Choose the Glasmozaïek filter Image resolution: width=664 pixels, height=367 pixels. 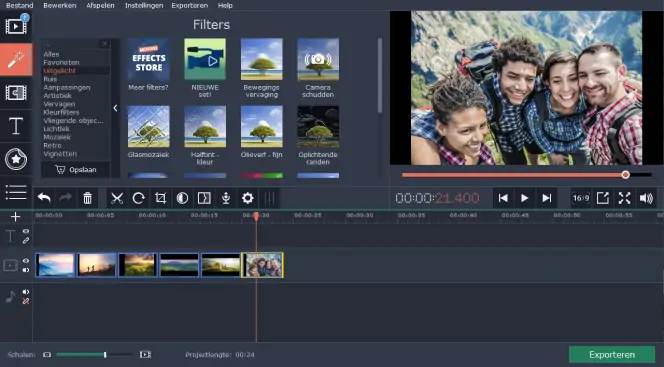point(148,127)
